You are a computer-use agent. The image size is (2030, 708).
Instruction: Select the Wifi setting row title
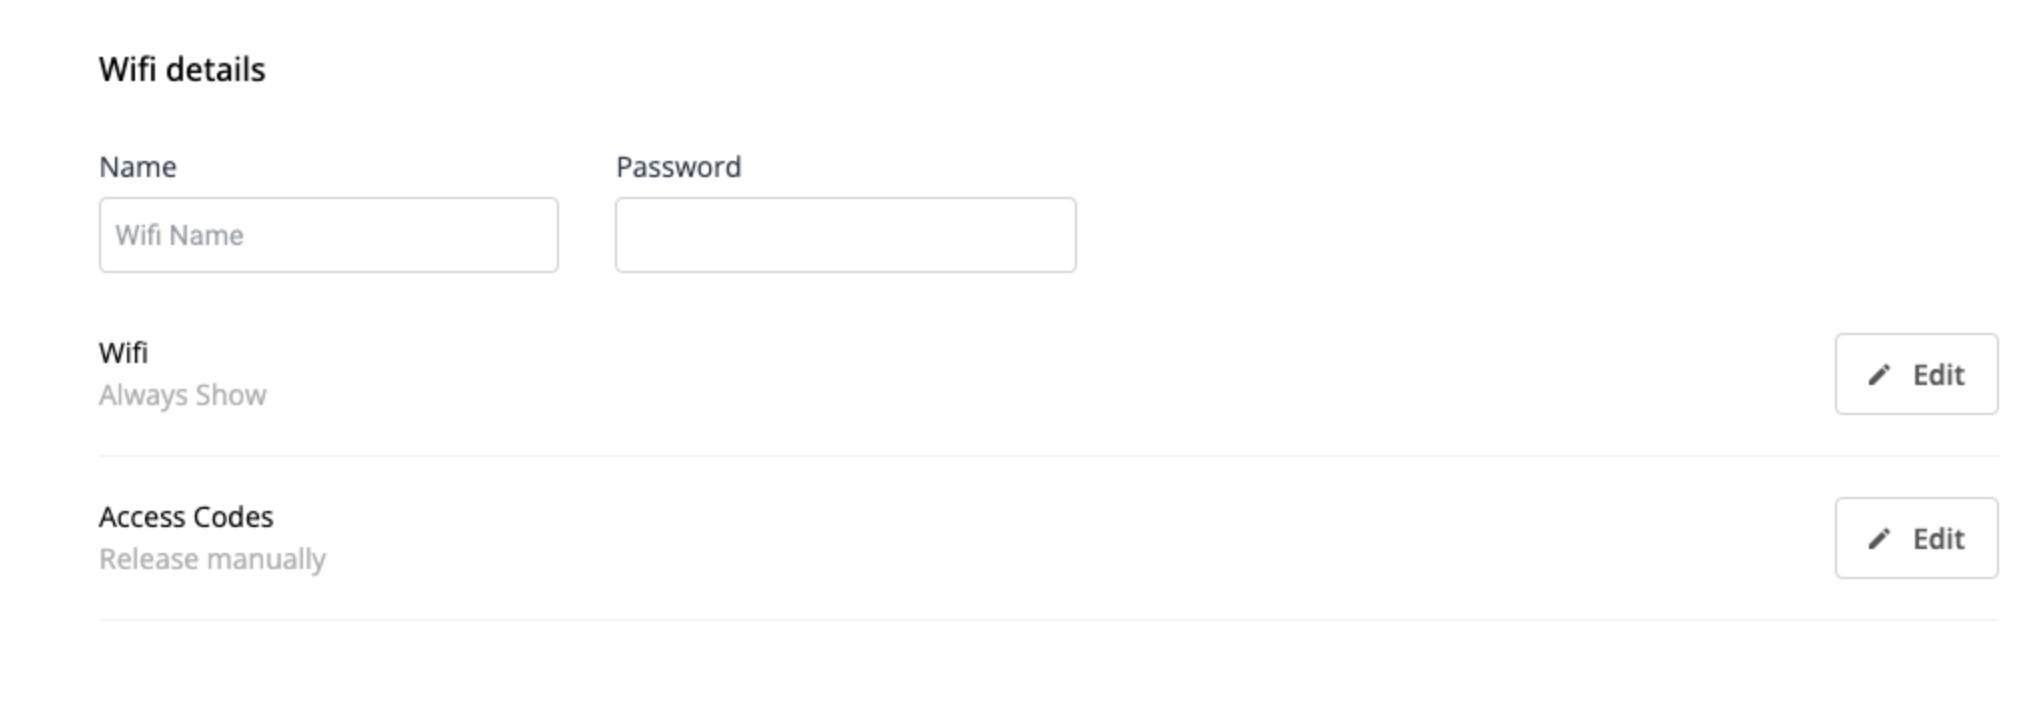[123, 353]
